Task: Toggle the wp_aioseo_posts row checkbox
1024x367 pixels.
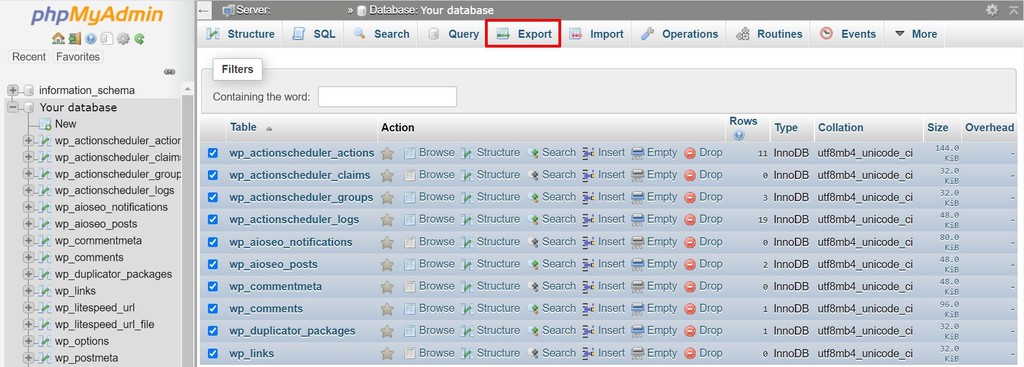Action: (x=212, y=264)
